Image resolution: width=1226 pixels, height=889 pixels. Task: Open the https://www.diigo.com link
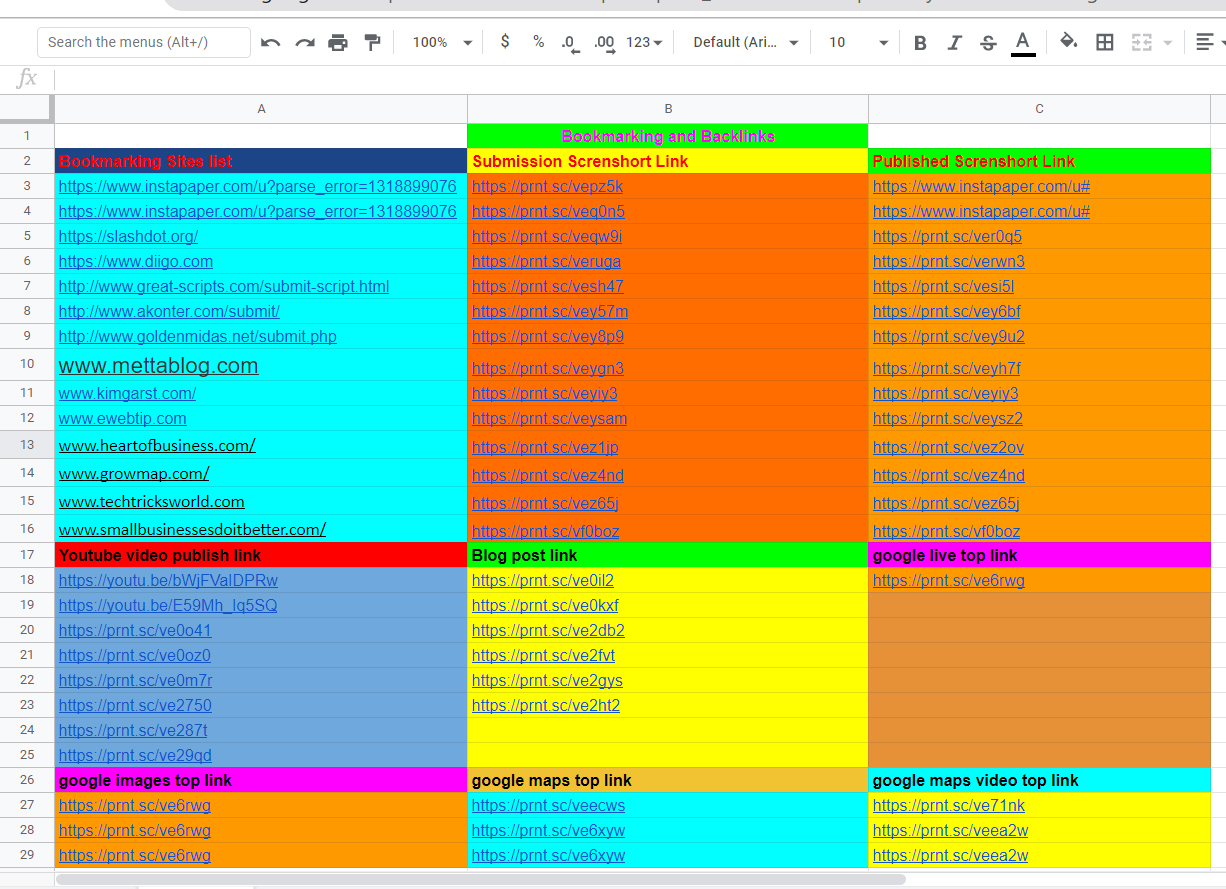pos(136,262)
